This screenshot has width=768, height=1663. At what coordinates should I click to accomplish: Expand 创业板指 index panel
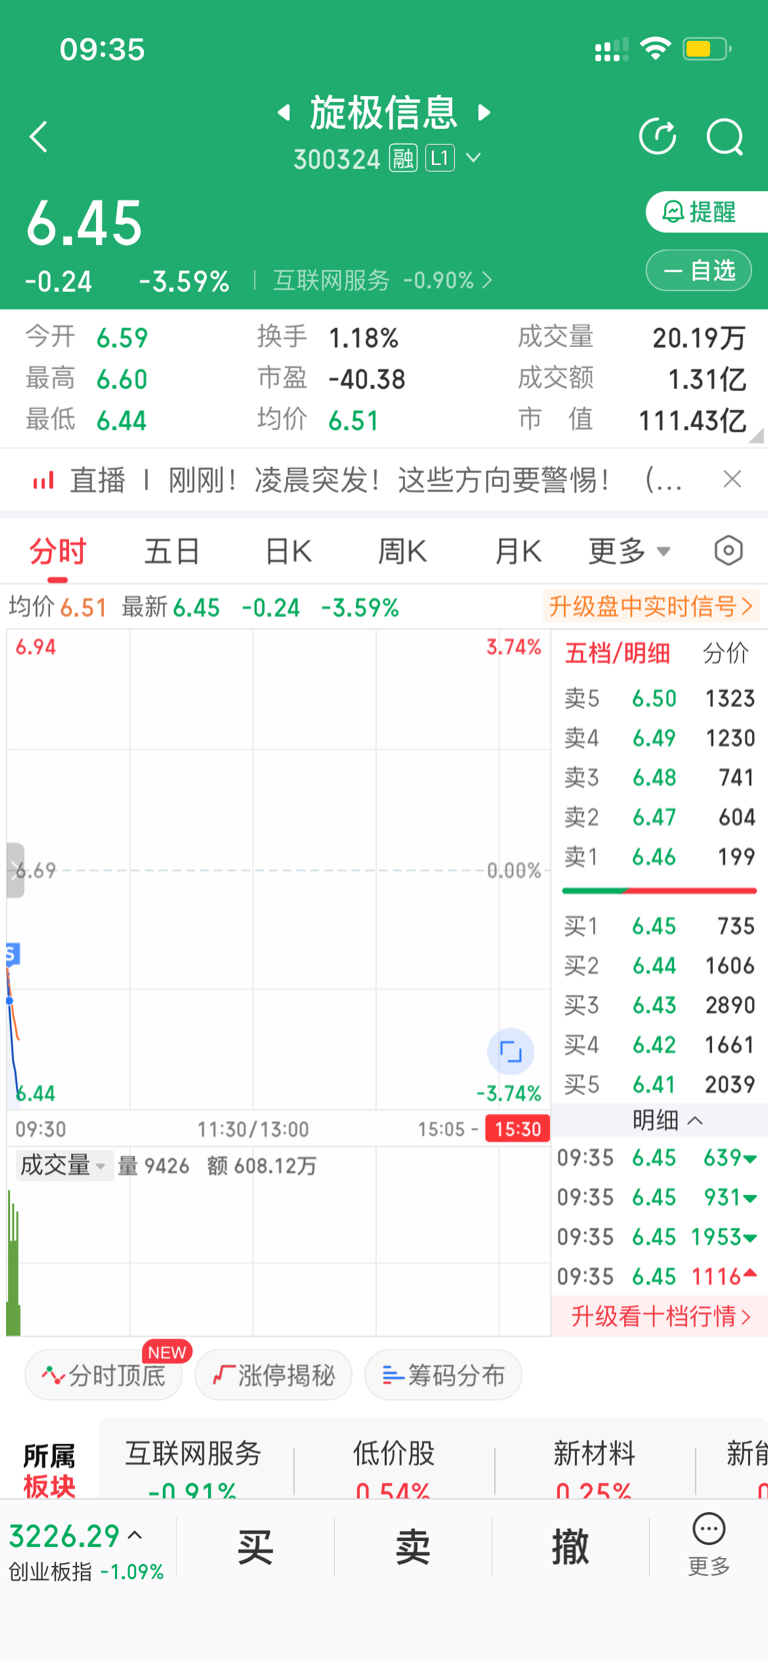[86, 1552]
